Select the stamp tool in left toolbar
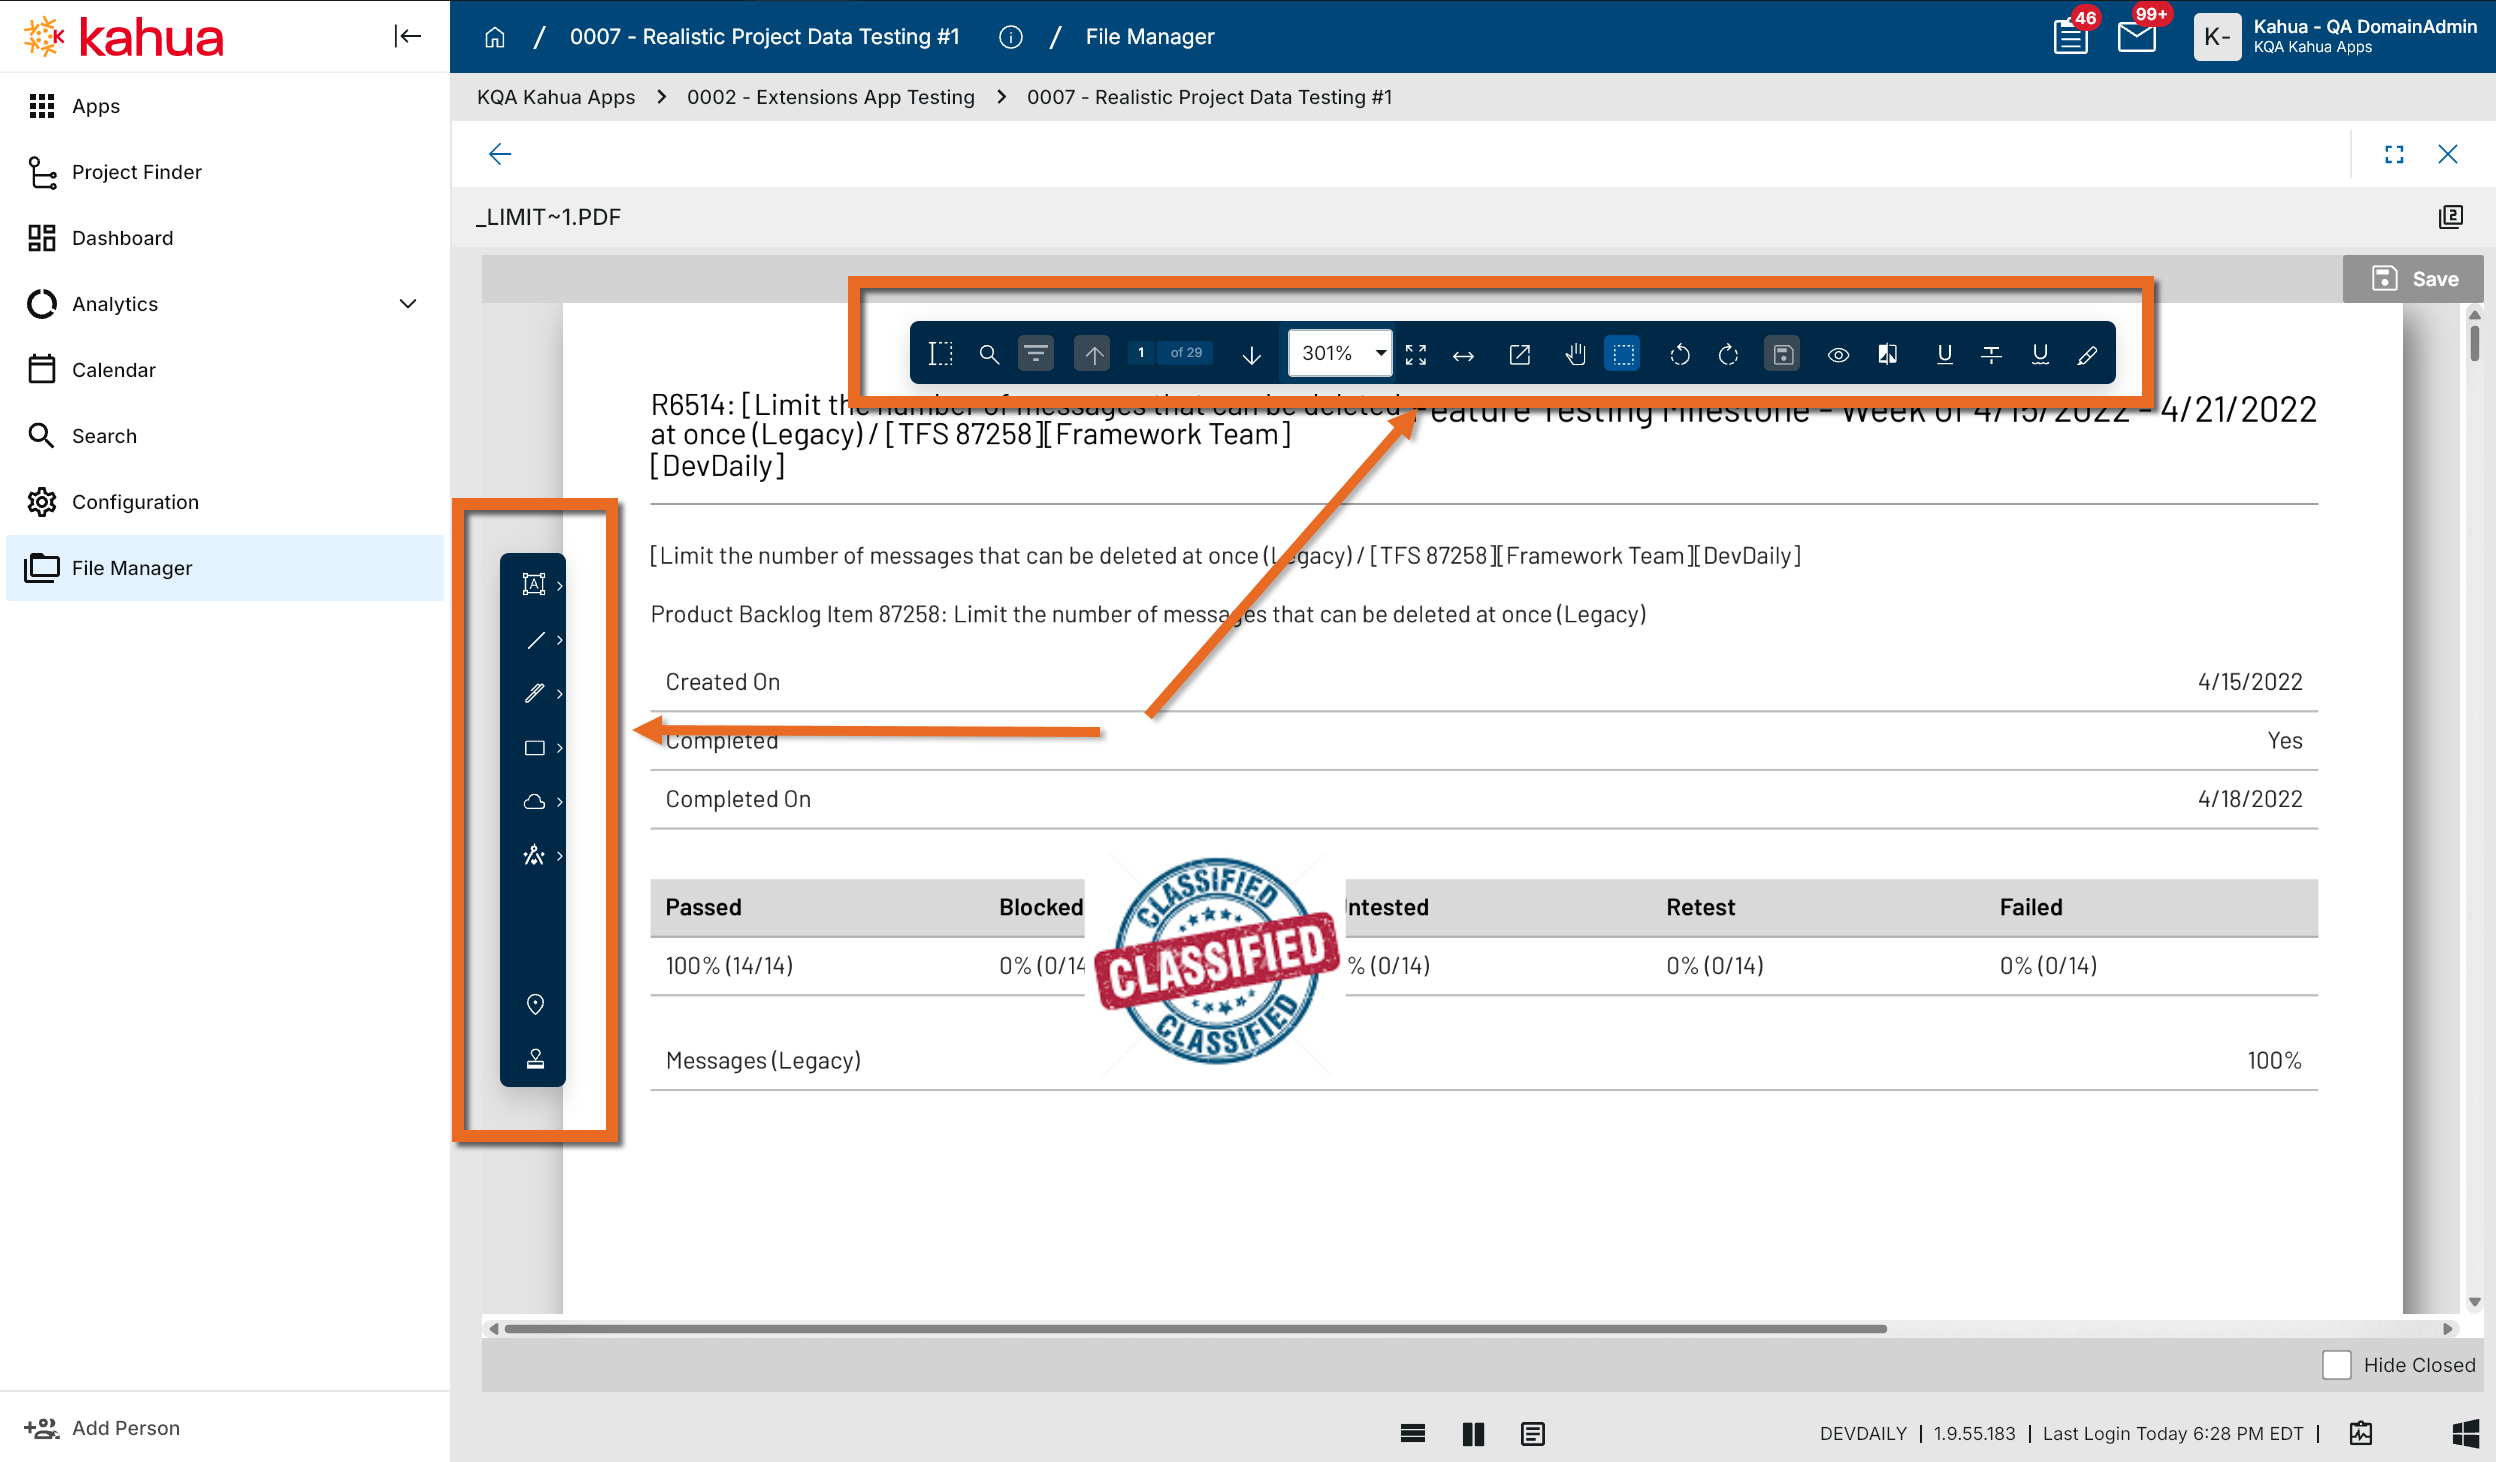Viewport: 2496px width, 1462px height. (x=535, y=1058)
